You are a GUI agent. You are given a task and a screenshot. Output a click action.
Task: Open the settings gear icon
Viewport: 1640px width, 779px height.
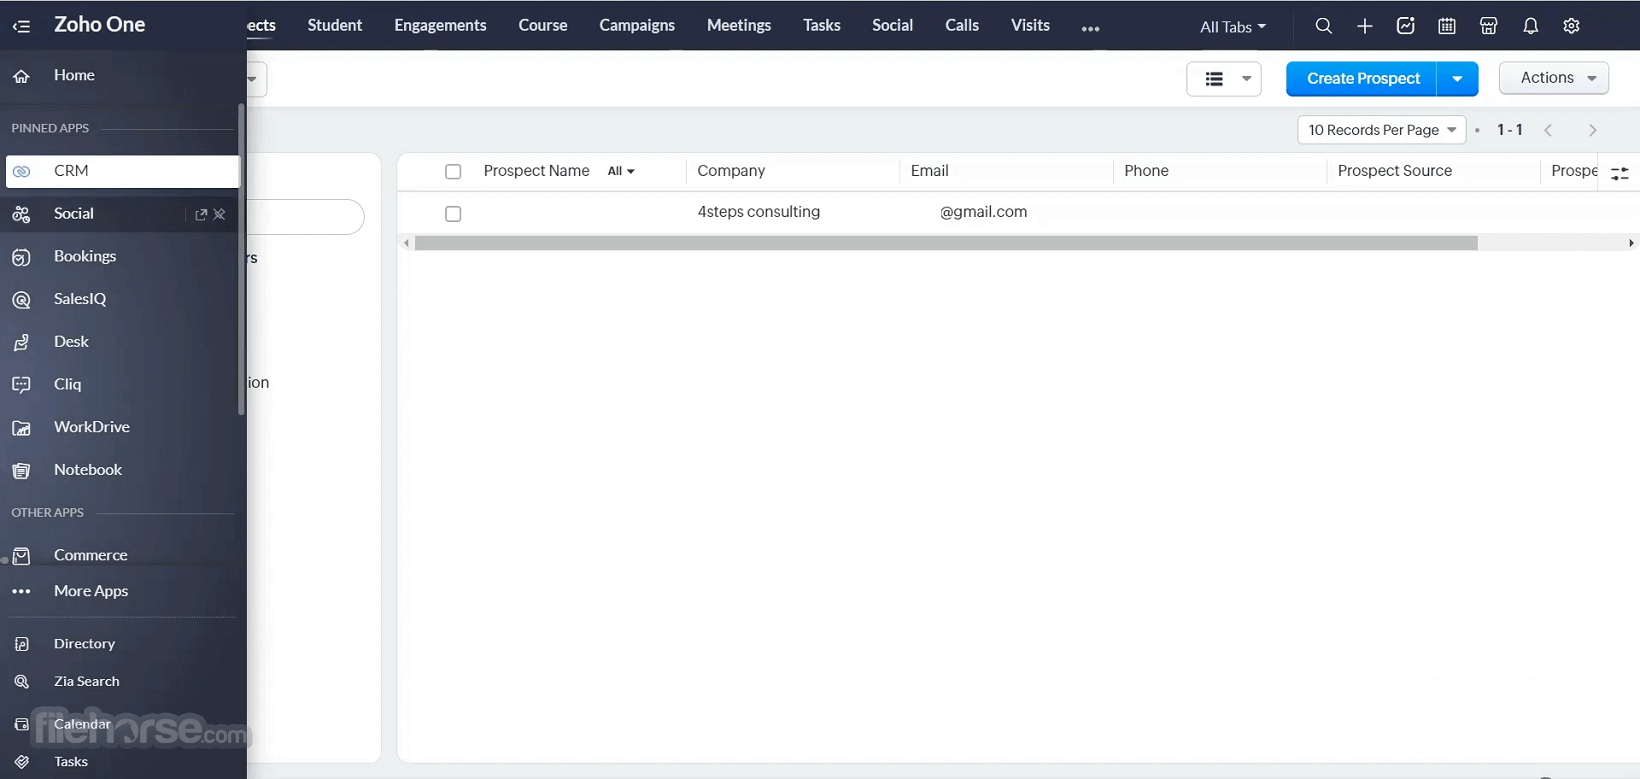pos(1572,26)
